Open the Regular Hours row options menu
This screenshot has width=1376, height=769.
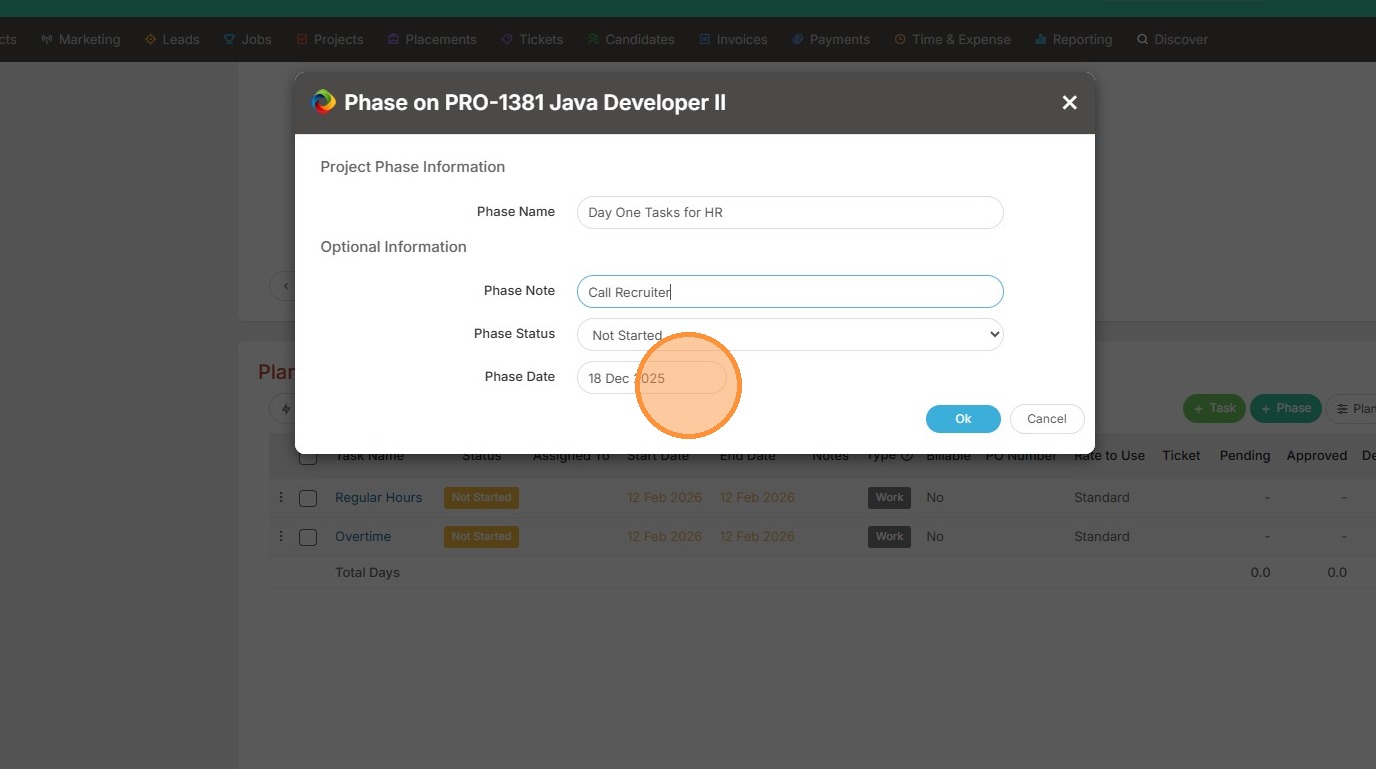click(x=281, y=497)
